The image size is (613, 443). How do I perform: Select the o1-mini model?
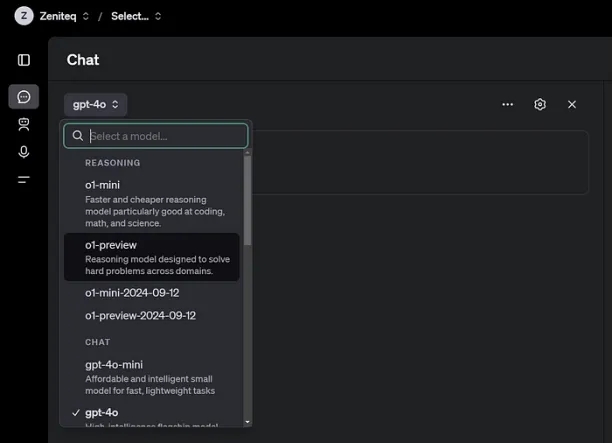(152, 203)
